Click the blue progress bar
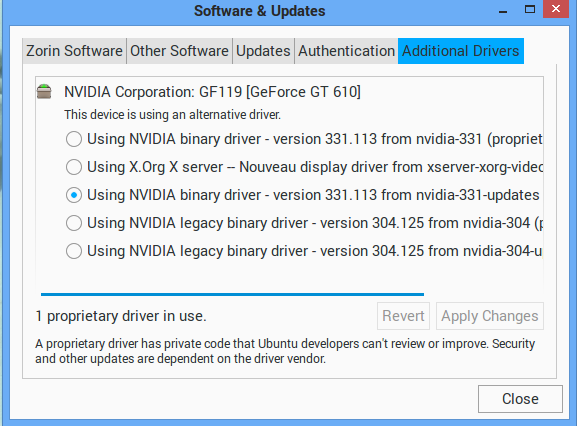Screen dimensions: 577x426 point(232,294)
